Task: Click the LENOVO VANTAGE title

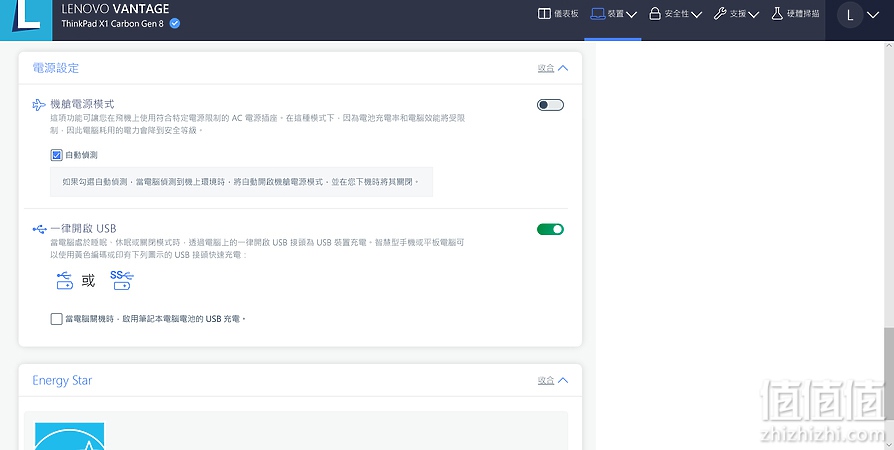Action: click(115, 9)
